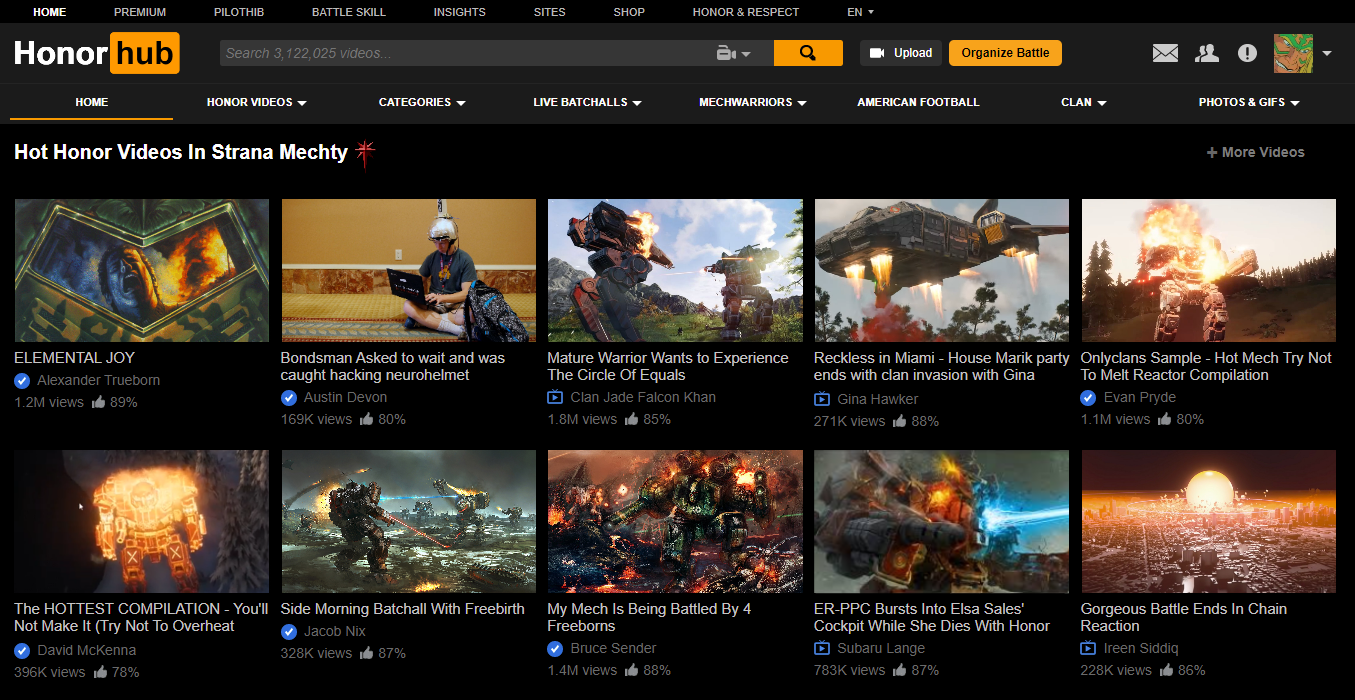Open the Bondsman neurohelmet video thumbnail

point(408,270)
